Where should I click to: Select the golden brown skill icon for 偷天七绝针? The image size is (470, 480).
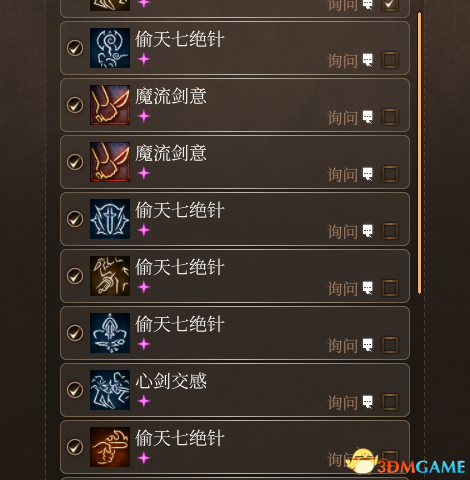click(x=110, y=276)
